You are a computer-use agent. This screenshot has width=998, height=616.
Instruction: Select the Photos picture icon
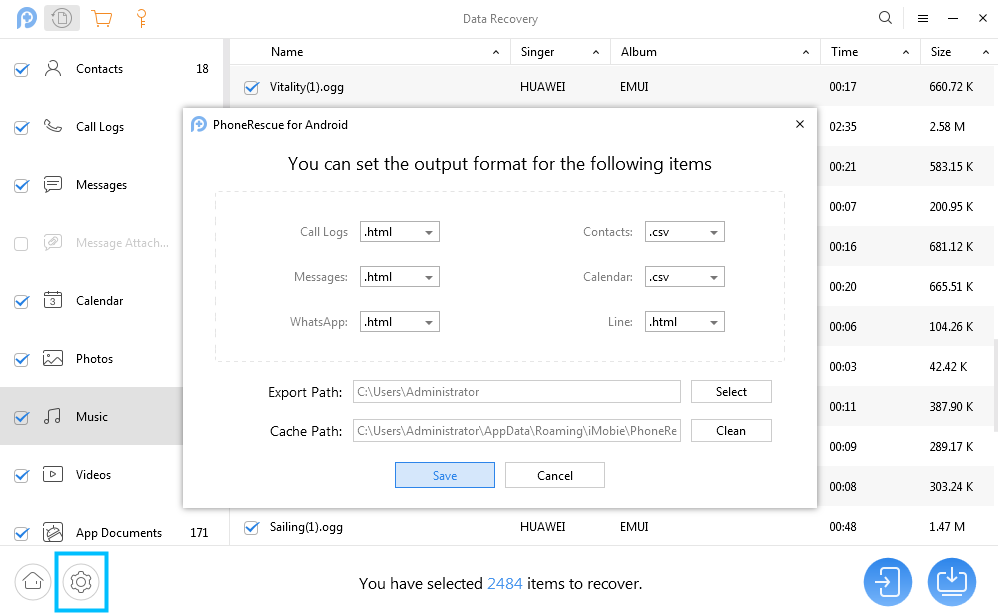53,358
